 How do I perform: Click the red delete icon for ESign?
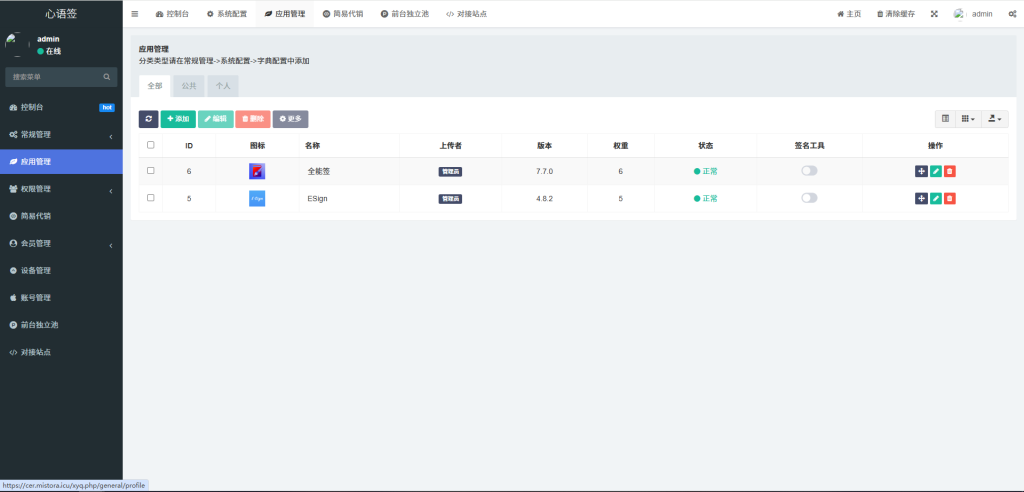[950, 198]
